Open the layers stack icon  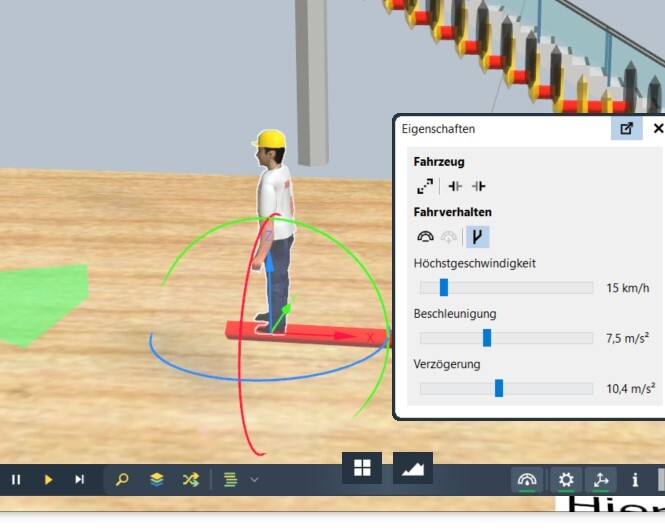coord(157,480)
